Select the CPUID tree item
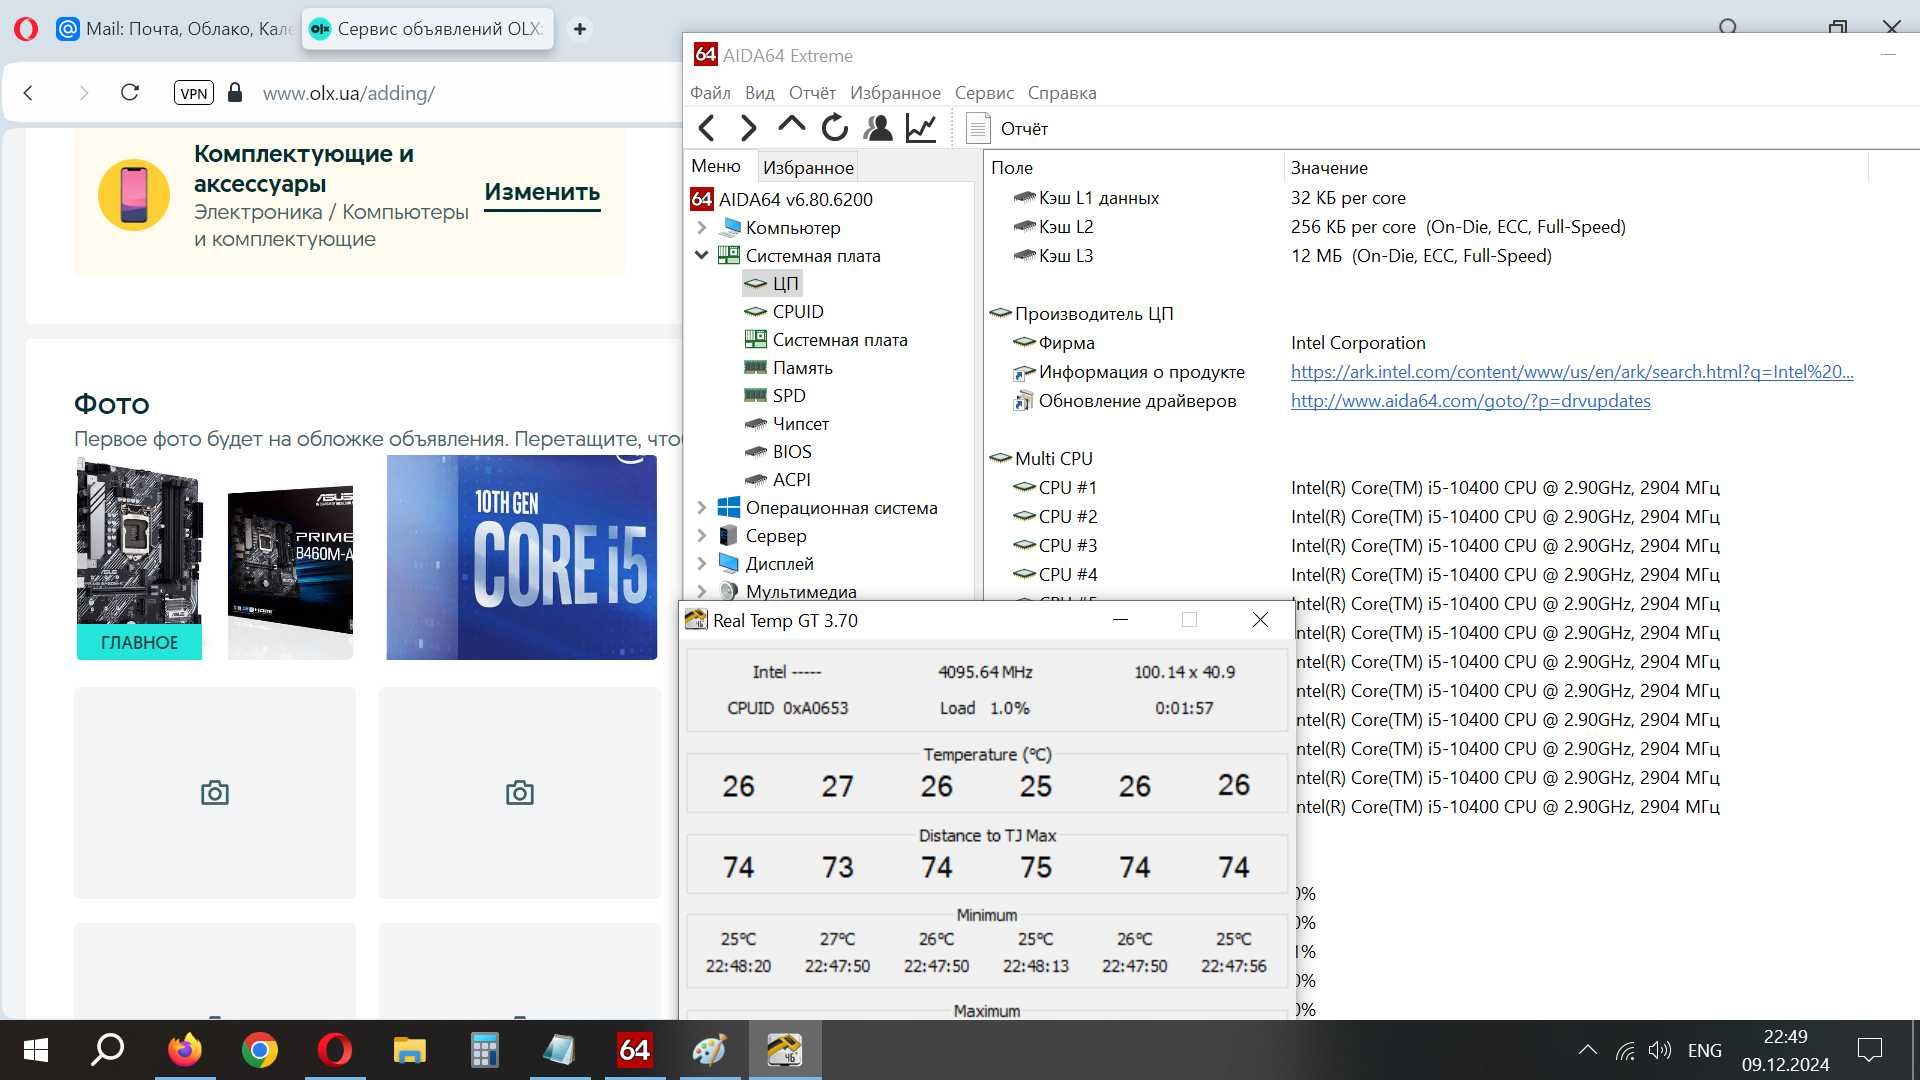The width and height of the screenshot is (1920, 1080). click(x=785, y=311)
